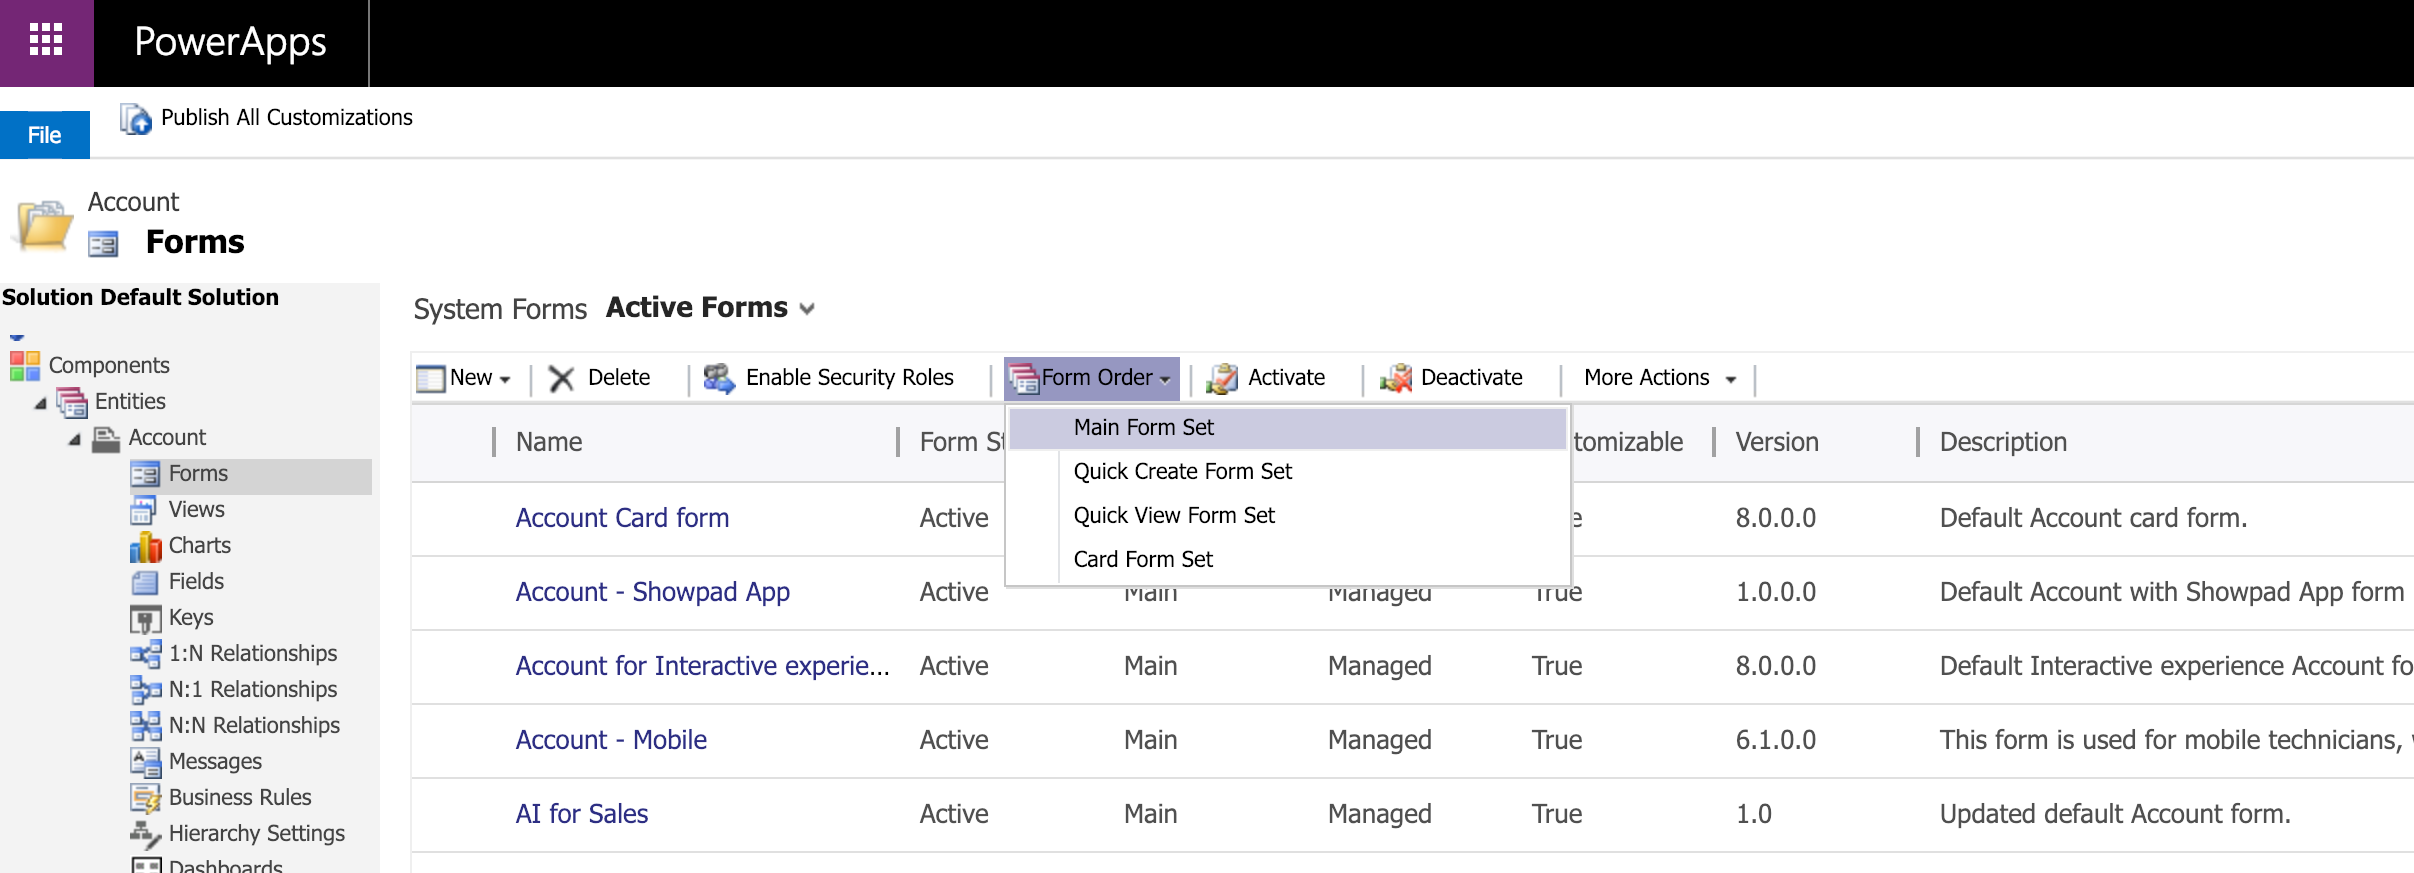
Task: Click the Keys icon in the tree
Action: (145, 619)
